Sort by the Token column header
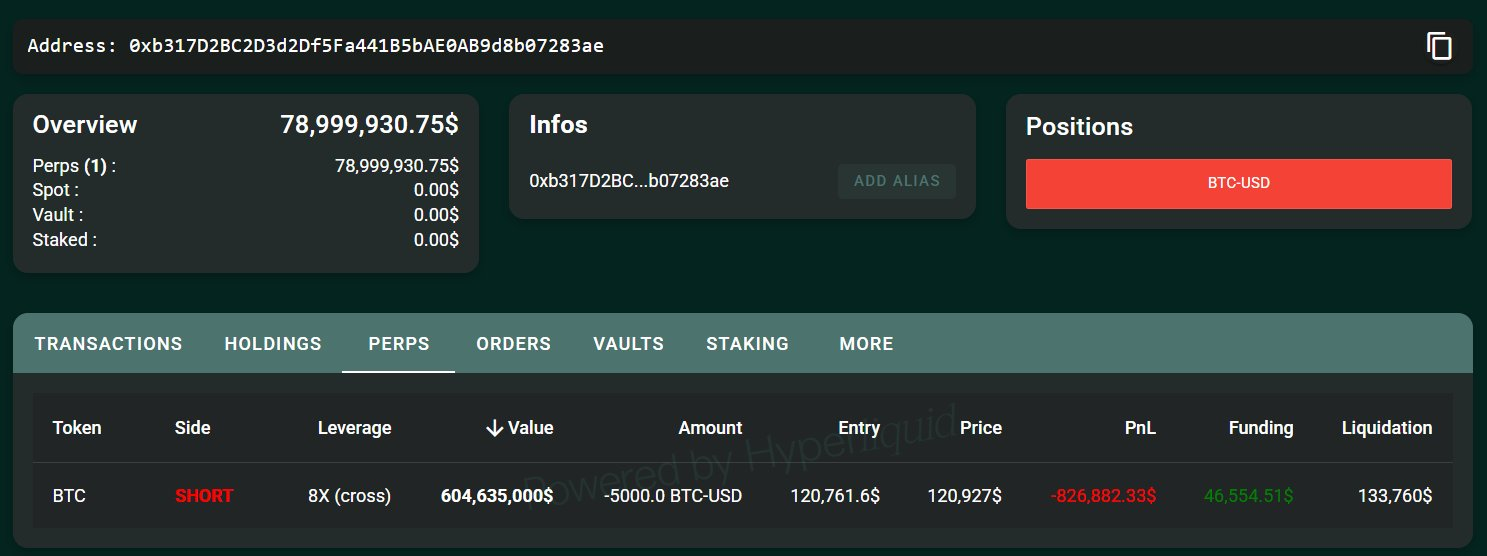The image size is (1487, 556). click(77, 428)
